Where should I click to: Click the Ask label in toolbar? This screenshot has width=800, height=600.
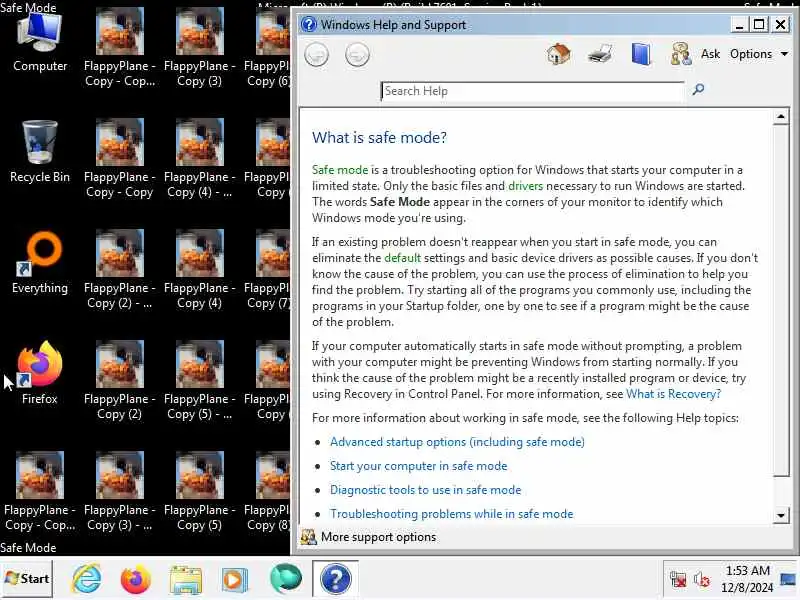click(710, 54)
